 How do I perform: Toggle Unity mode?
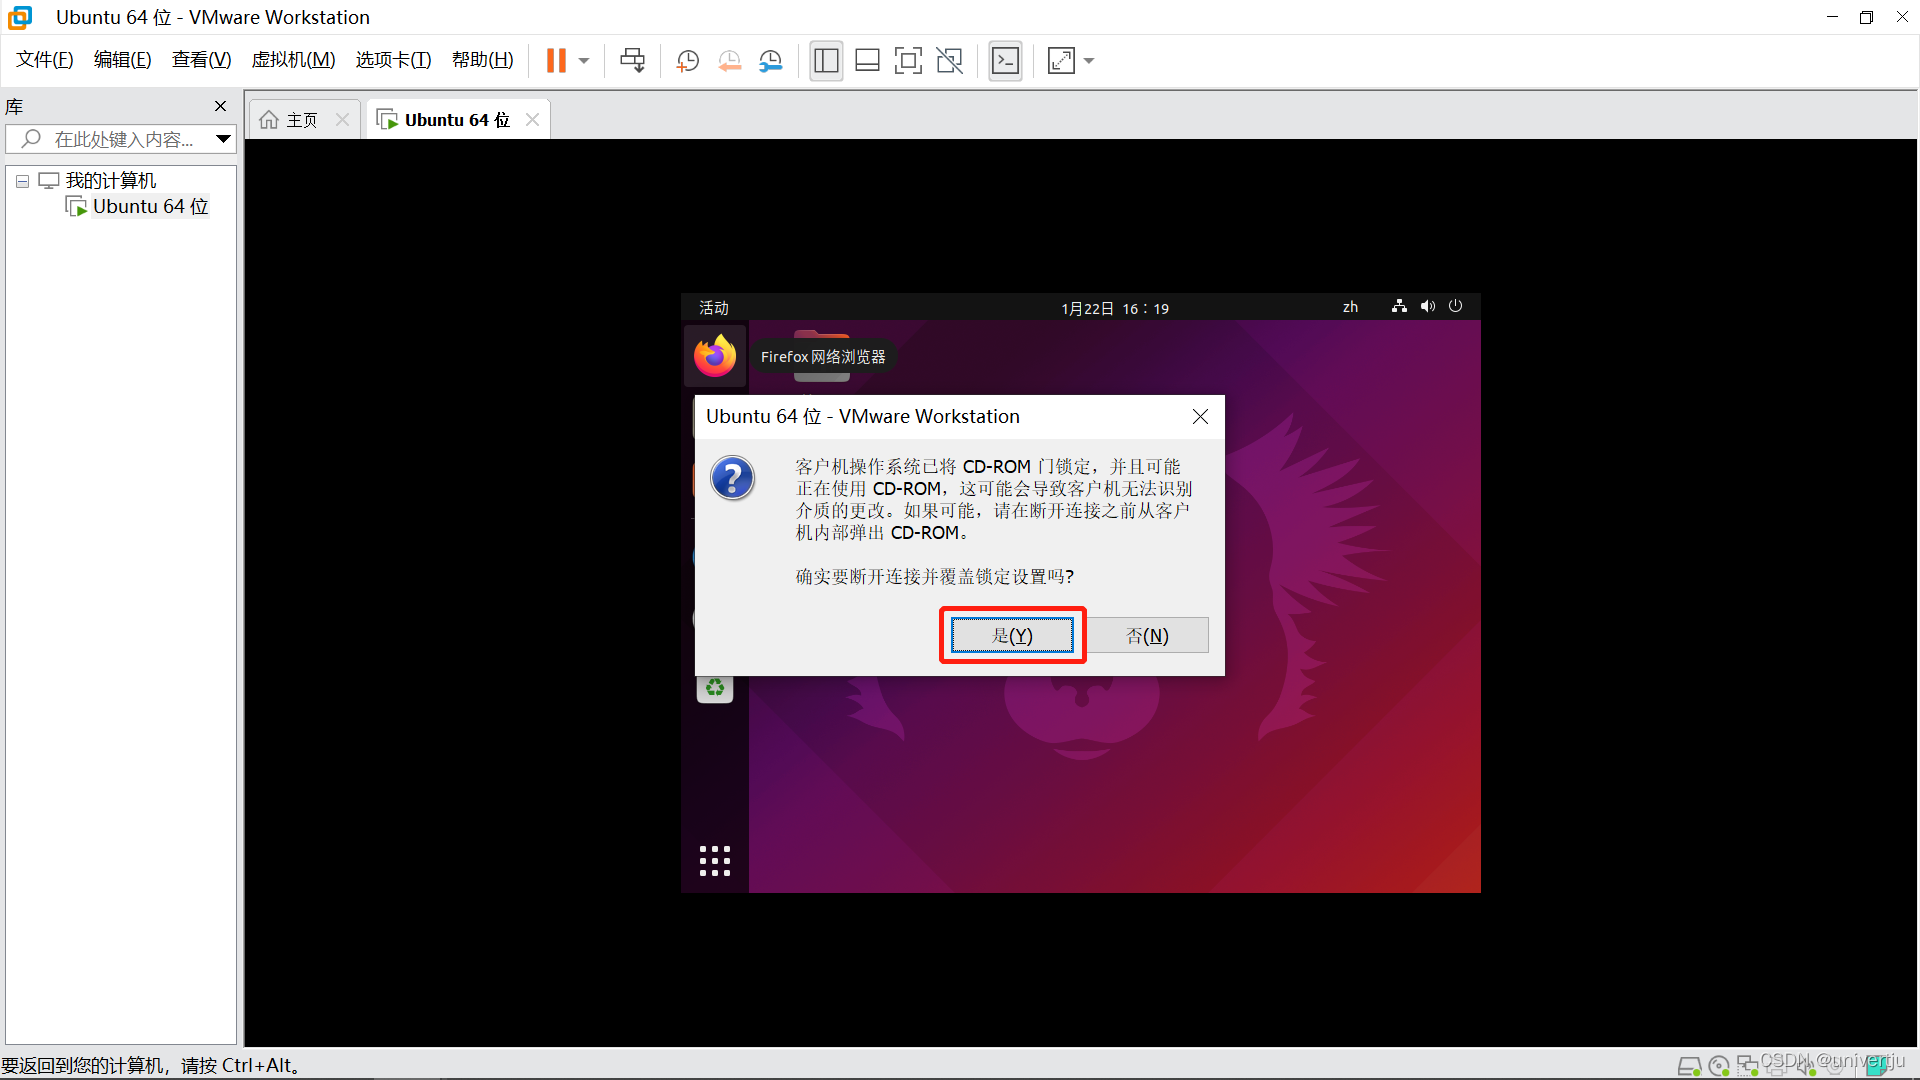point(948,60)
